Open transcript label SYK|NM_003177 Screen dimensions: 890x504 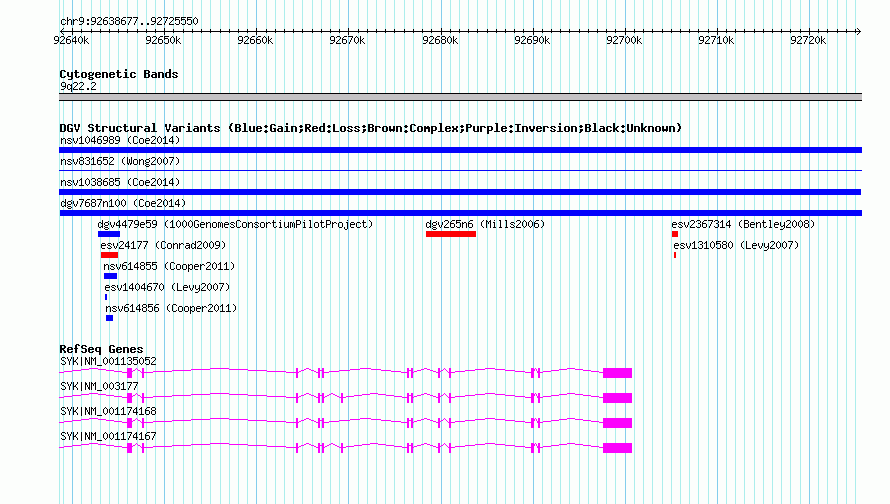click(99, 387)
